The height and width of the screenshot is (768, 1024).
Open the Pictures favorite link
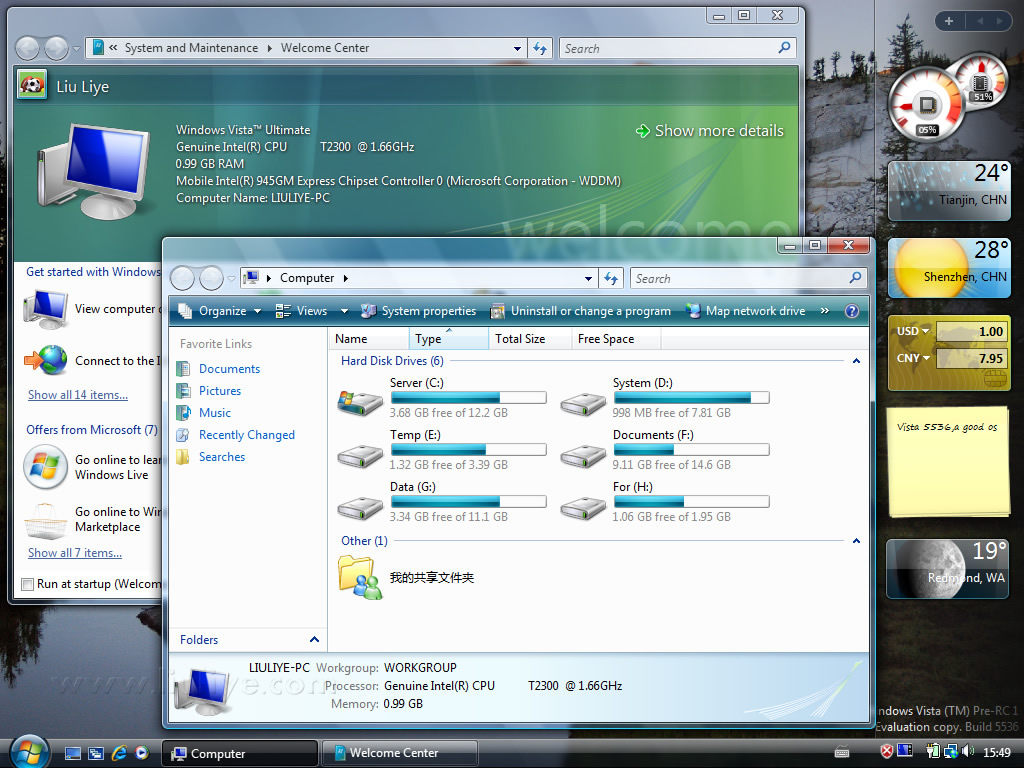(220, 391)
